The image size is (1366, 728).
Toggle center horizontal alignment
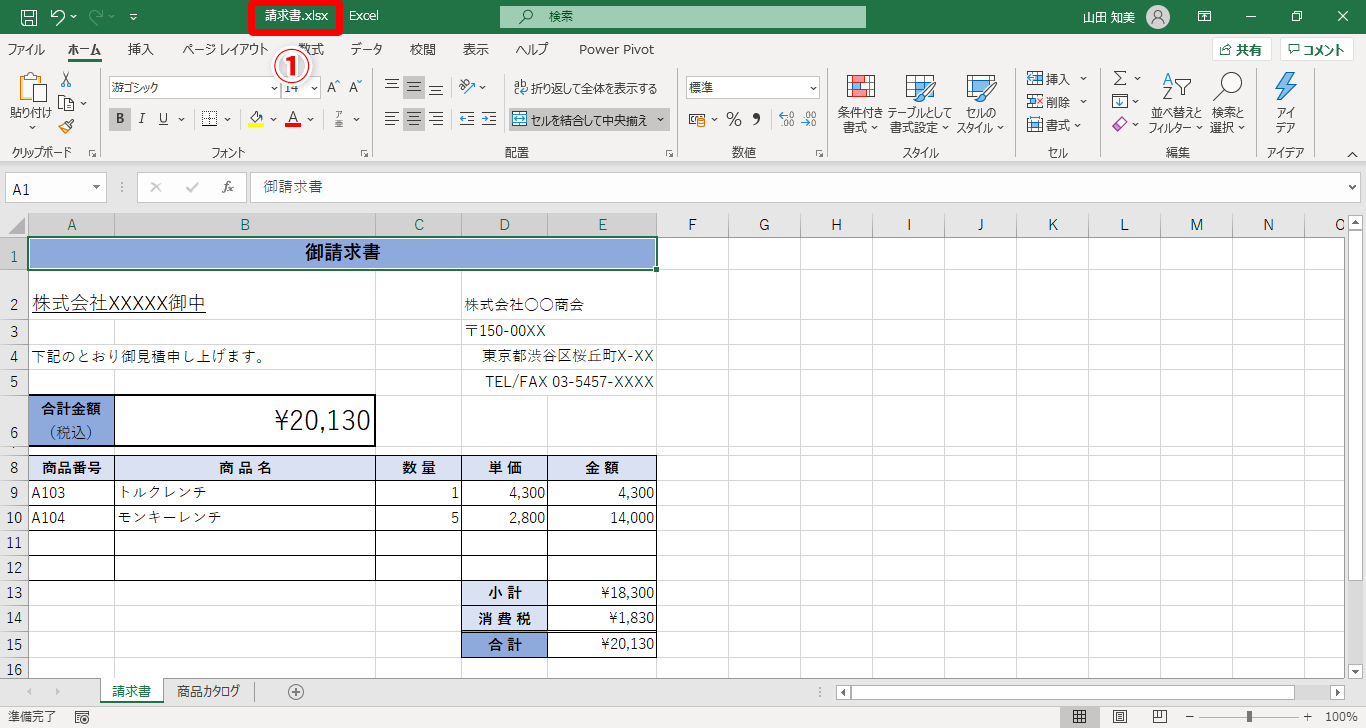[x=414, y=120]
